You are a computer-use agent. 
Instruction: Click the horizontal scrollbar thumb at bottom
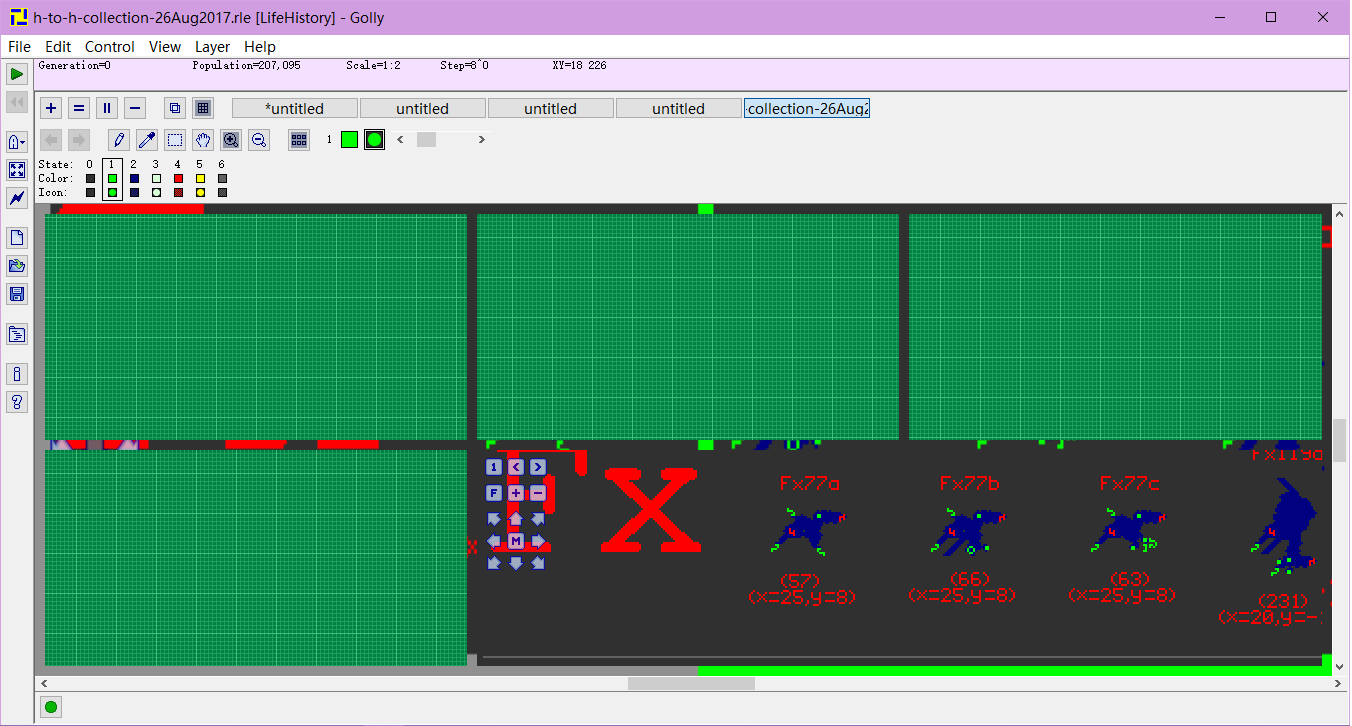691,684
